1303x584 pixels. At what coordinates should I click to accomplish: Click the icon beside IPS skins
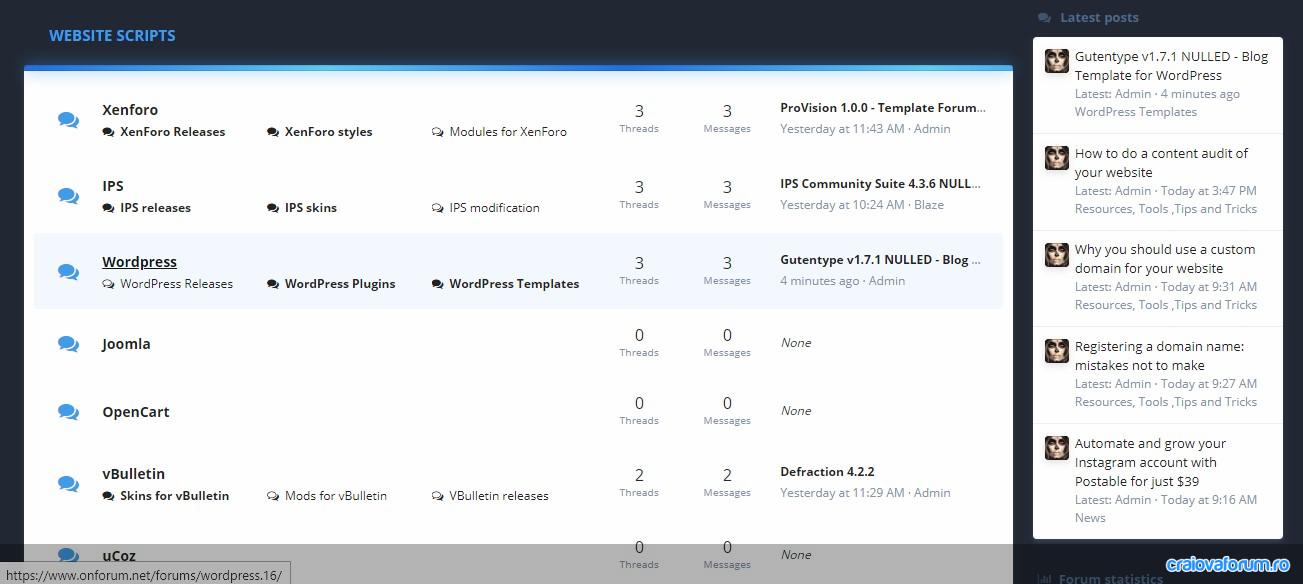(273, 208)
